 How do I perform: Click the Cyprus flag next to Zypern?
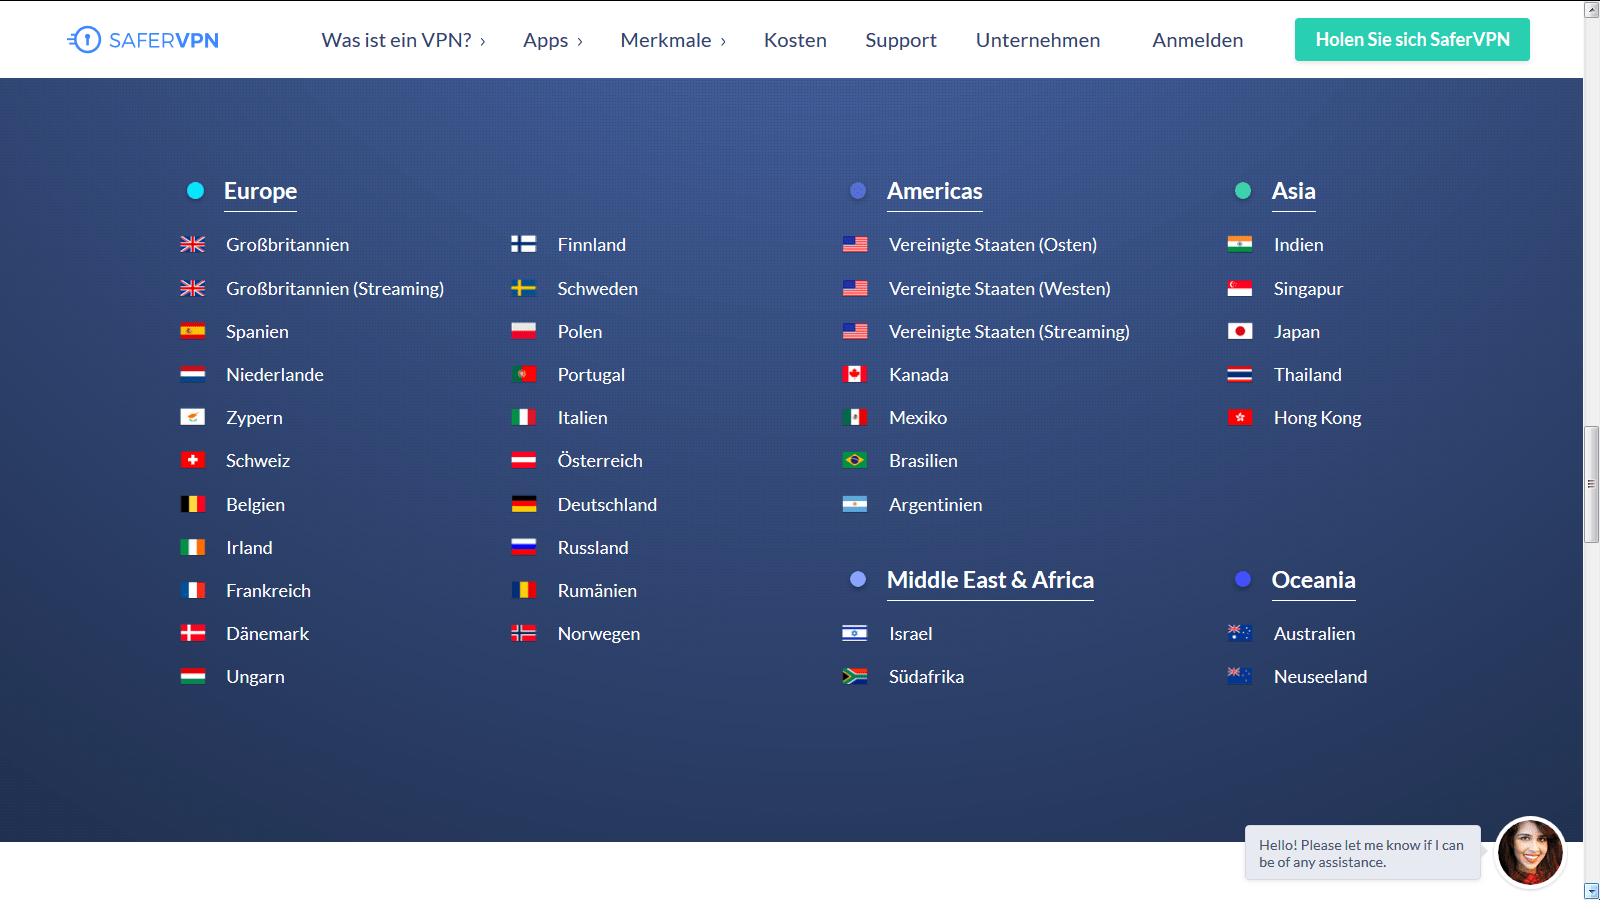pyautogui.click(x=192, y=417)
